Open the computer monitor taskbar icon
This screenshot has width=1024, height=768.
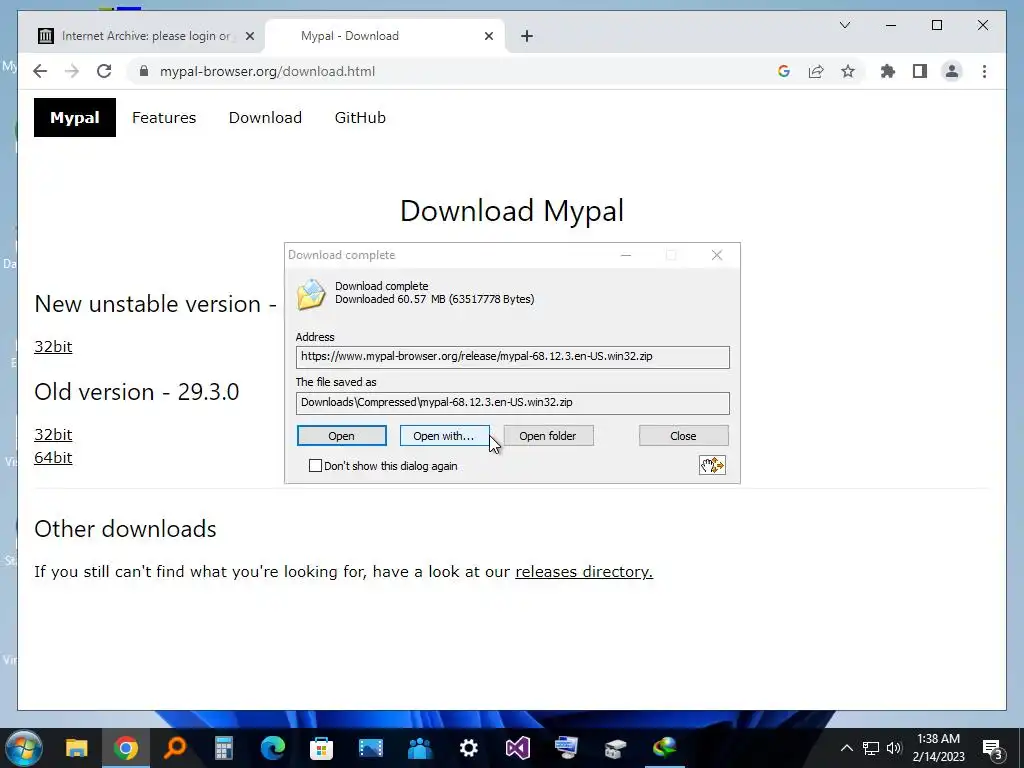click(x=566, y=748)
